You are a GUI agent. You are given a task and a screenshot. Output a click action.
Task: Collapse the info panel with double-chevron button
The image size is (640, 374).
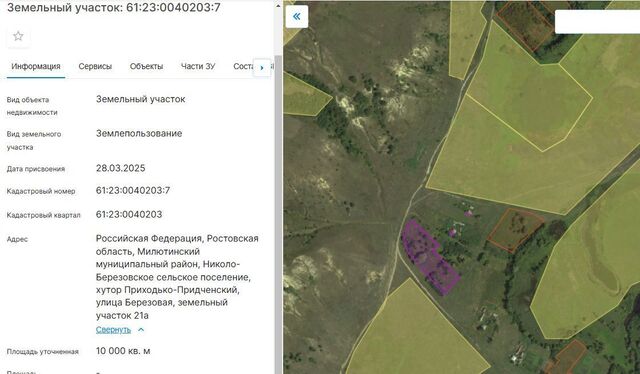click(x=297, y=17)
